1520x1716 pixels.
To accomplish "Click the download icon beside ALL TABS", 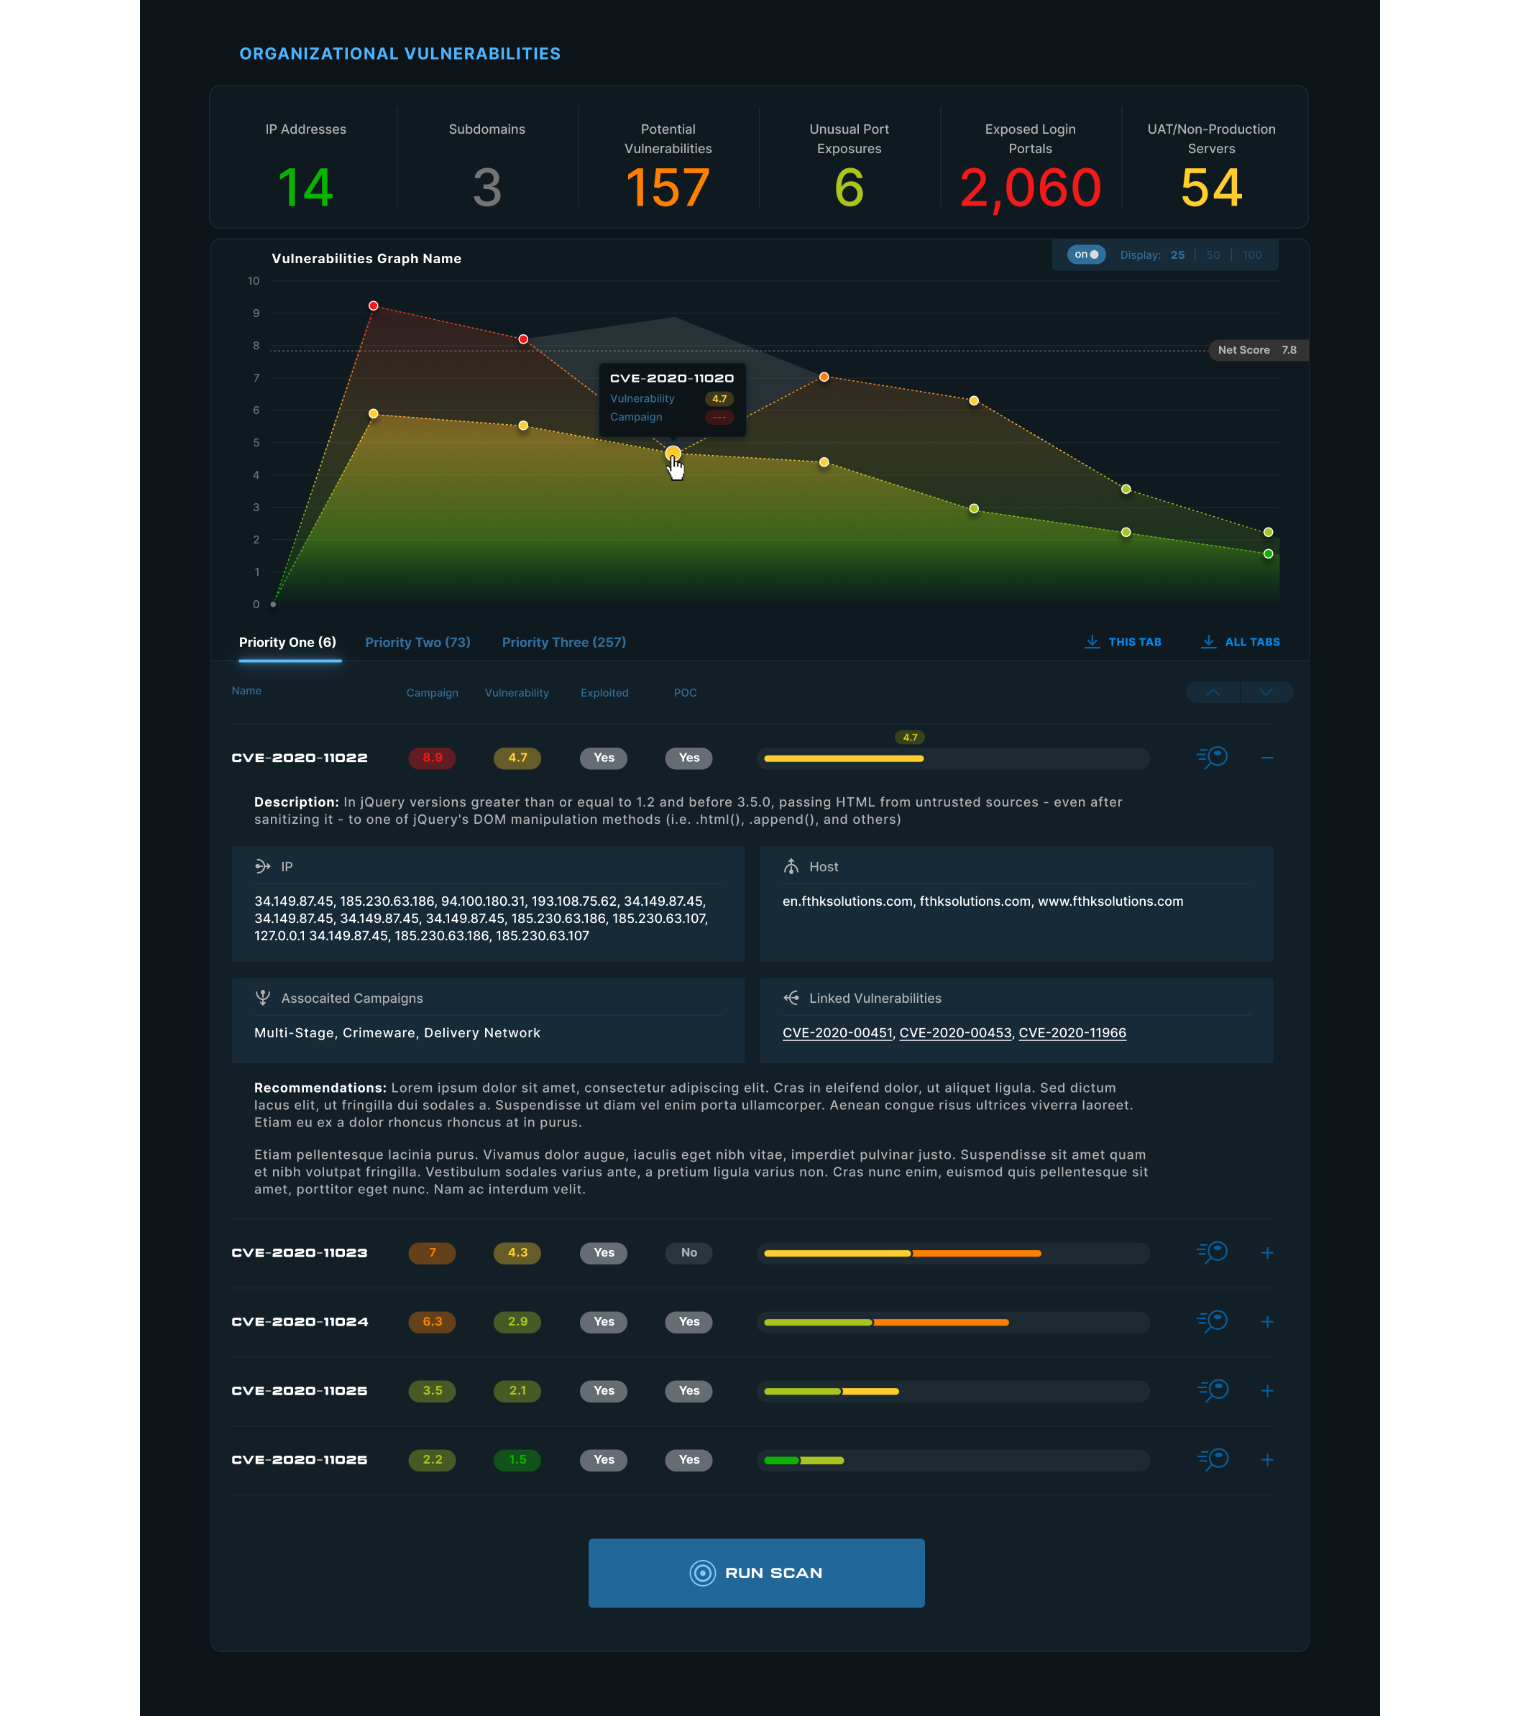I will coord(1208,642).
